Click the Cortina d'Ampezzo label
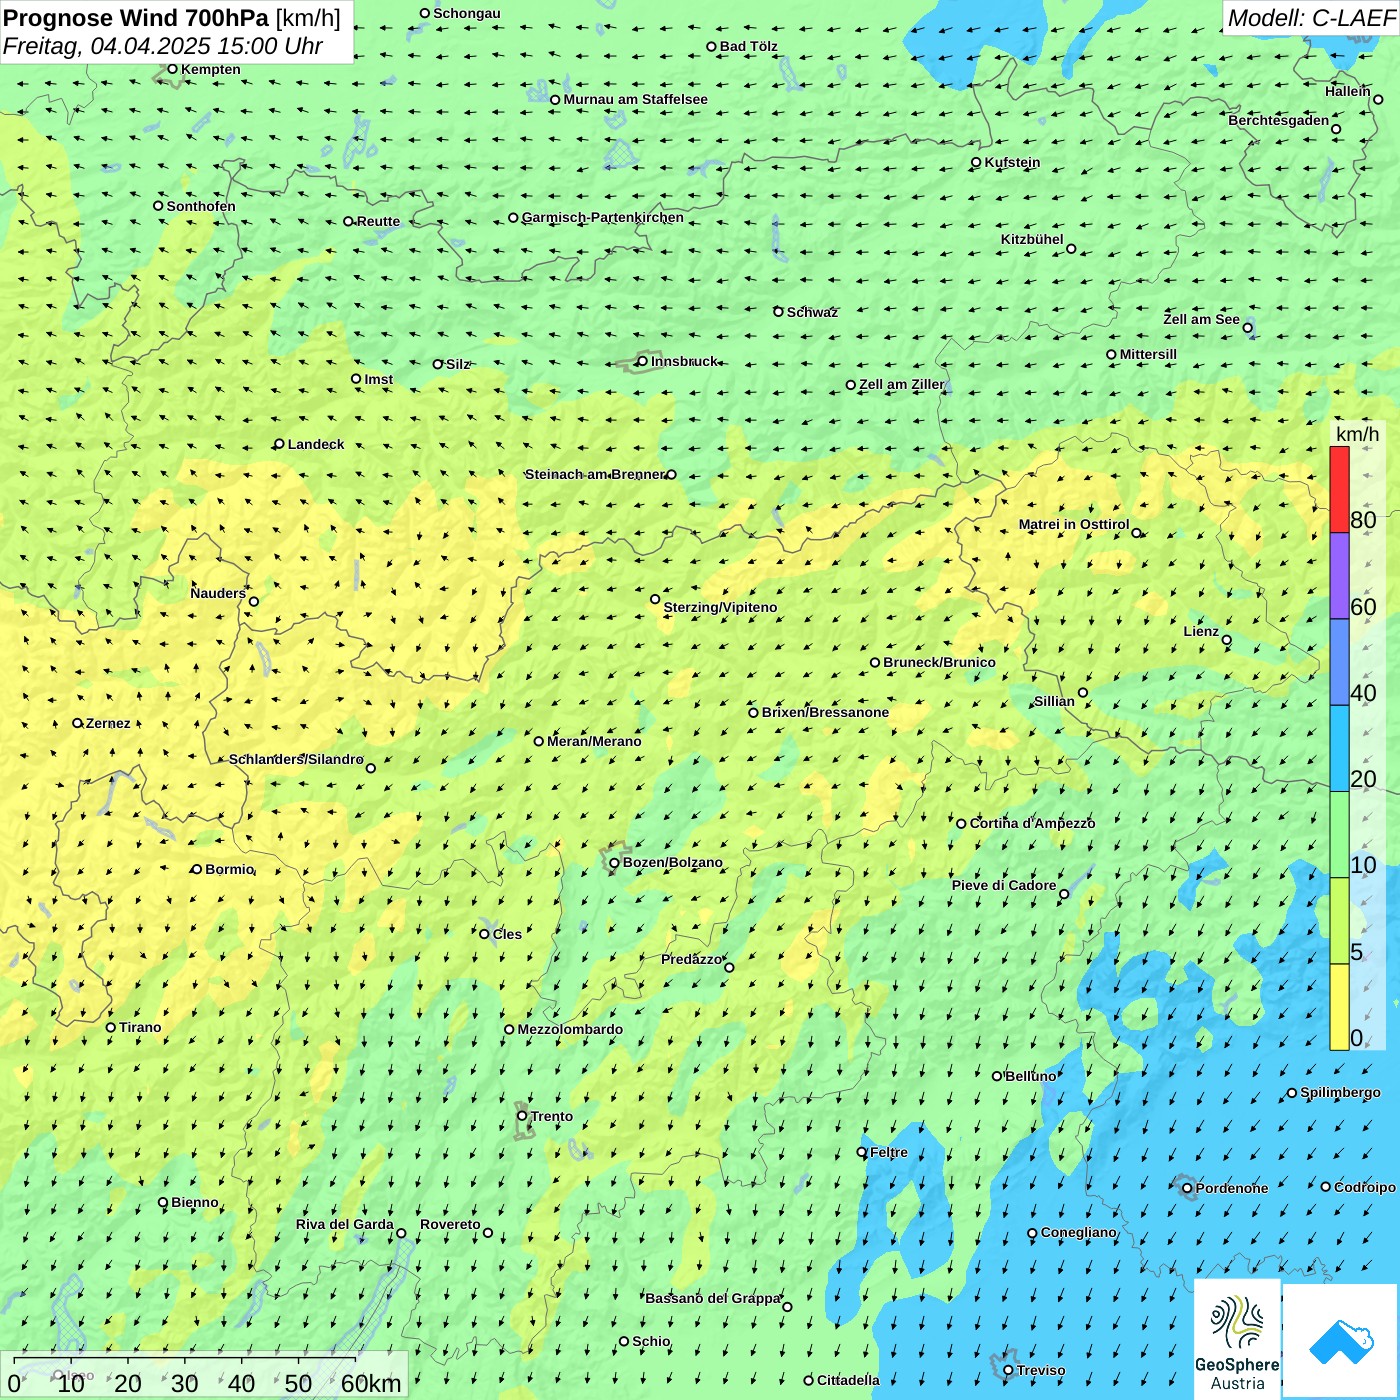The width and height of the screenshot is (1400, 1400). click(x=1032, y=823)
